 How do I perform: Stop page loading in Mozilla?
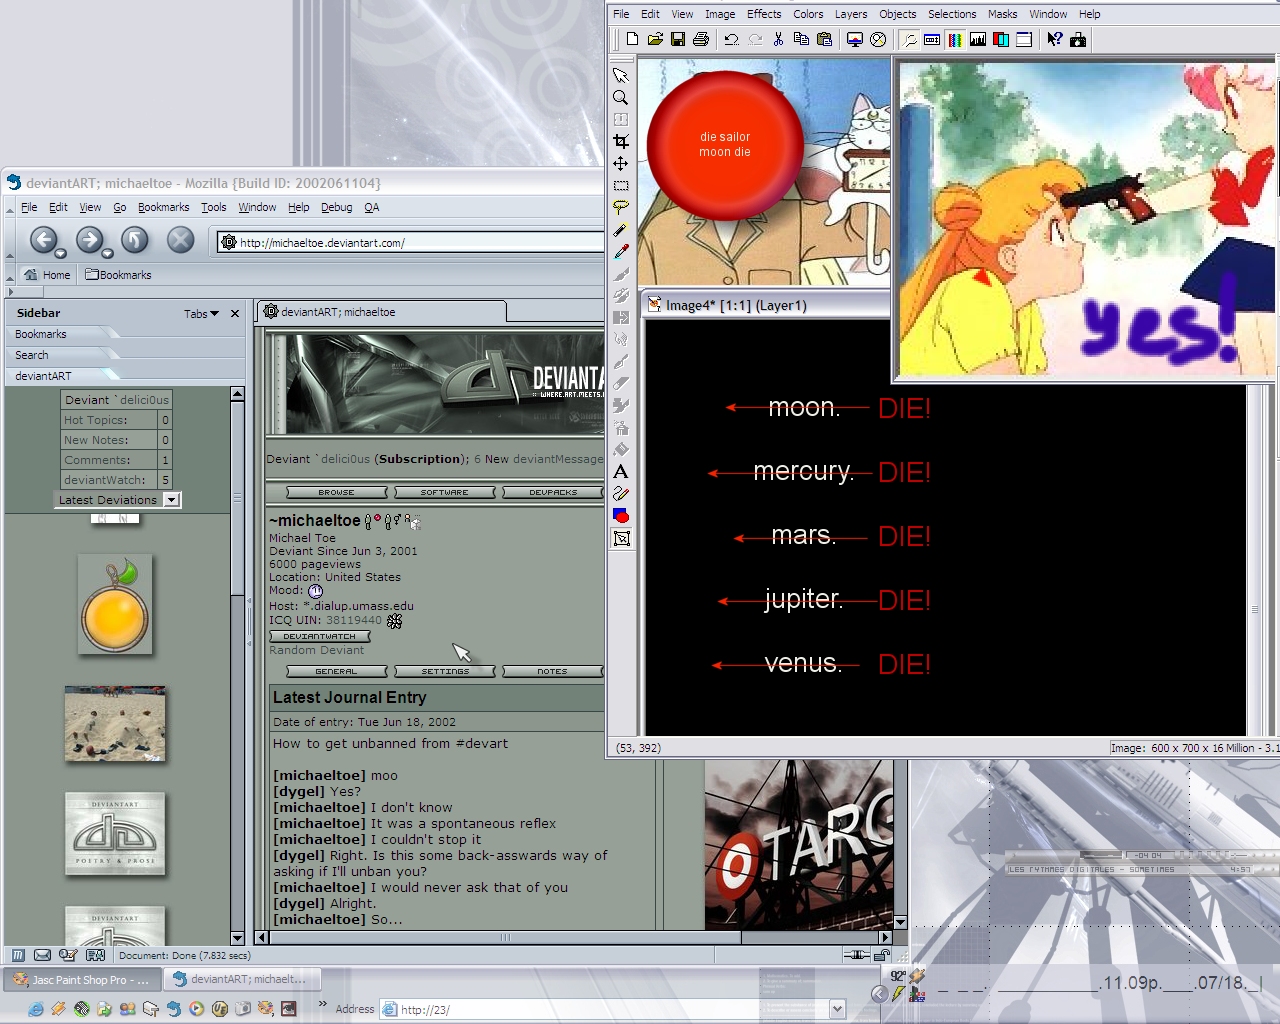click(180, 239)
